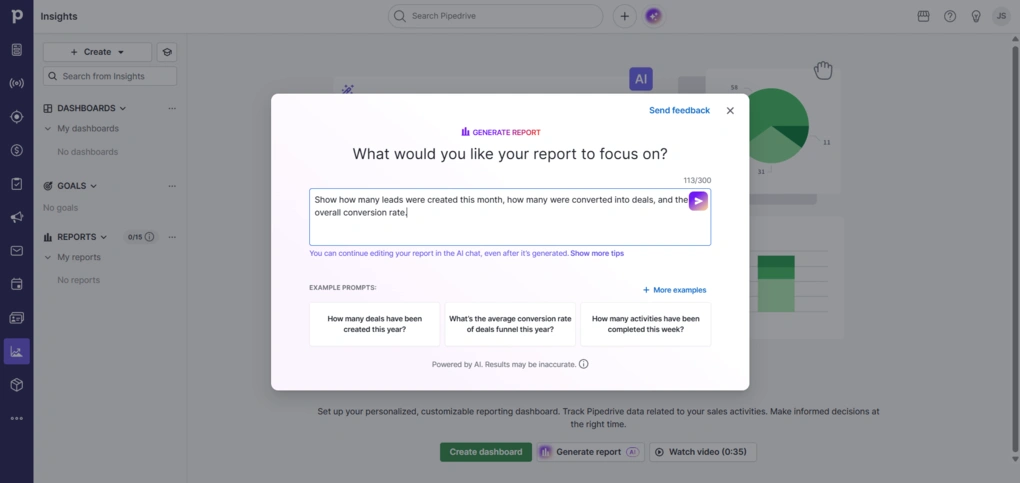Open the AI assistant sparkle button
The width and height of the screenshot is (1020, 483).
(x=653, y=16)
